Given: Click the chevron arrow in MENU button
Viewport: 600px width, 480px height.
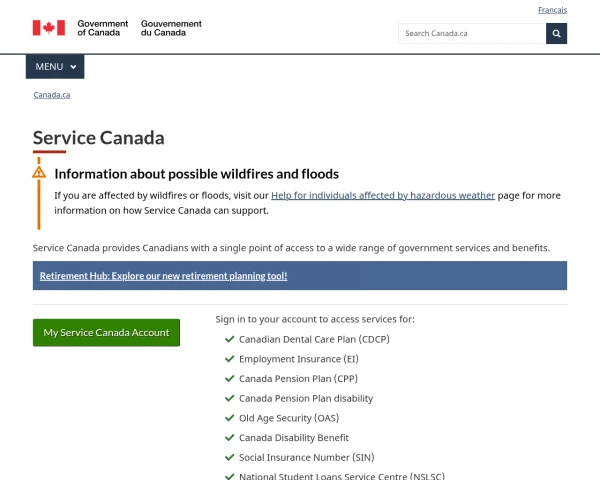Looking at the screenshot, I should (x=73, y=67).
